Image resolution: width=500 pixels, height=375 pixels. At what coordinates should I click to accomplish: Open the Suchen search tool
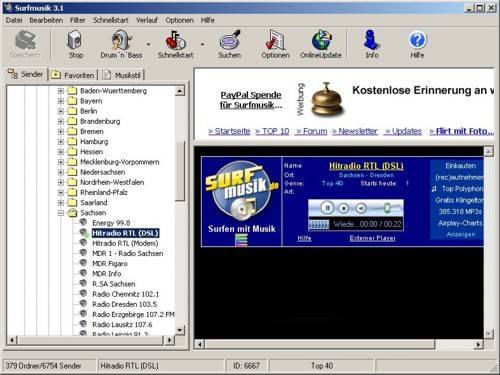pos(229,45)
